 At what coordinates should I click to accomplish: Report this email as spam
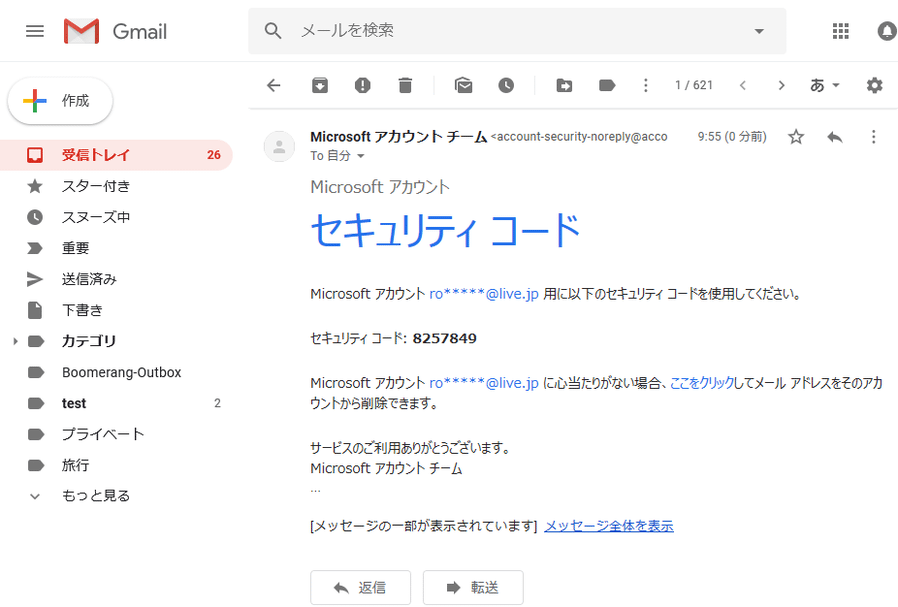[362, 86]
